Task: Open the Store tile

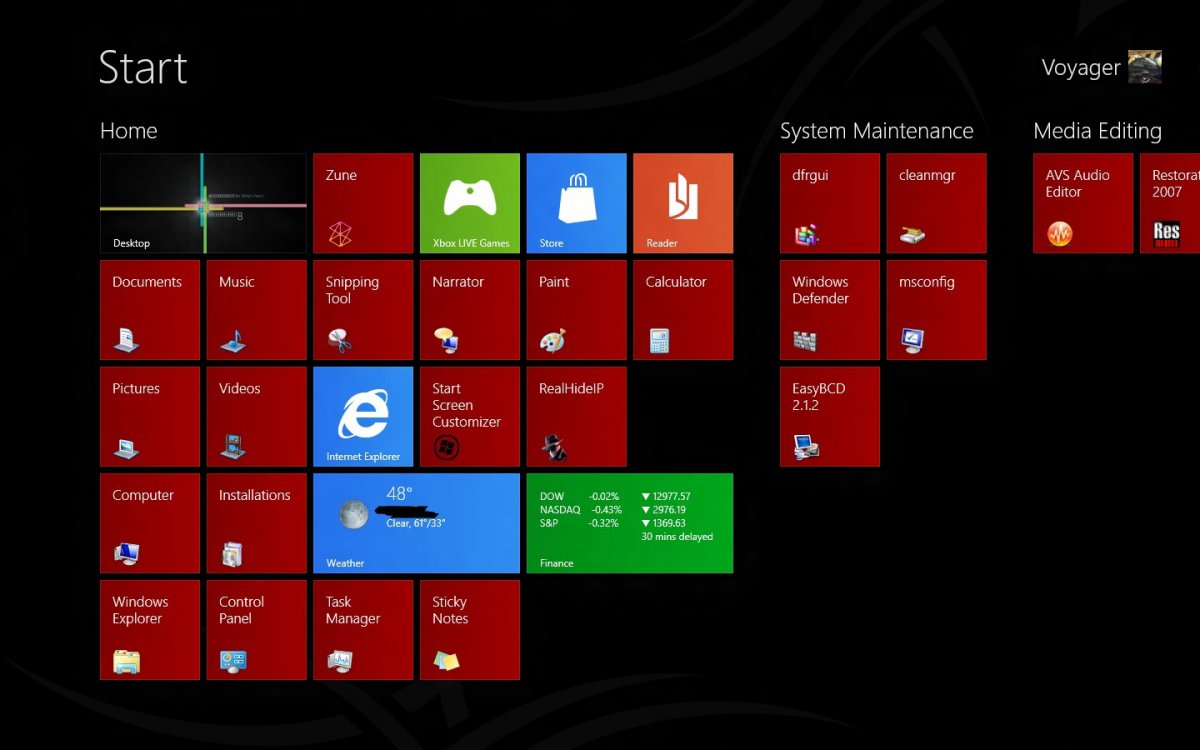Action: [x=577, y=203]
